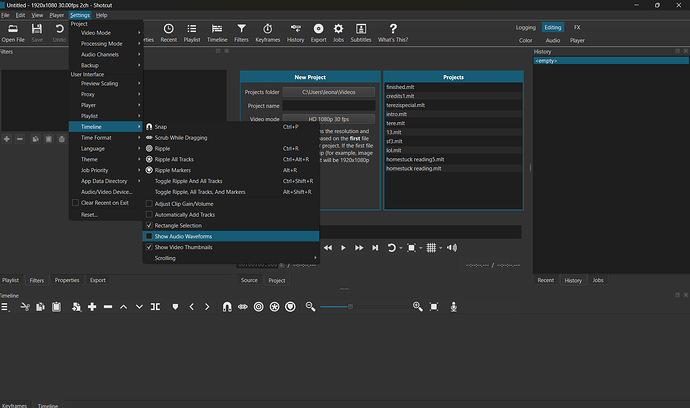Toggle the timeline Snap magnet button
Image resolution: width=690 pixels, height=408 pixels.
pyautogui.click(x=227, y=307)
